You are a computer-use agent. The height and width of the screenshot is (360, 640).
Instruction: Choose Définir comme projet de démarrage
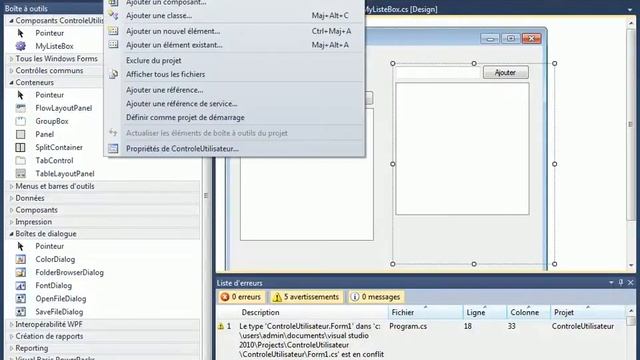pos(234,118)
